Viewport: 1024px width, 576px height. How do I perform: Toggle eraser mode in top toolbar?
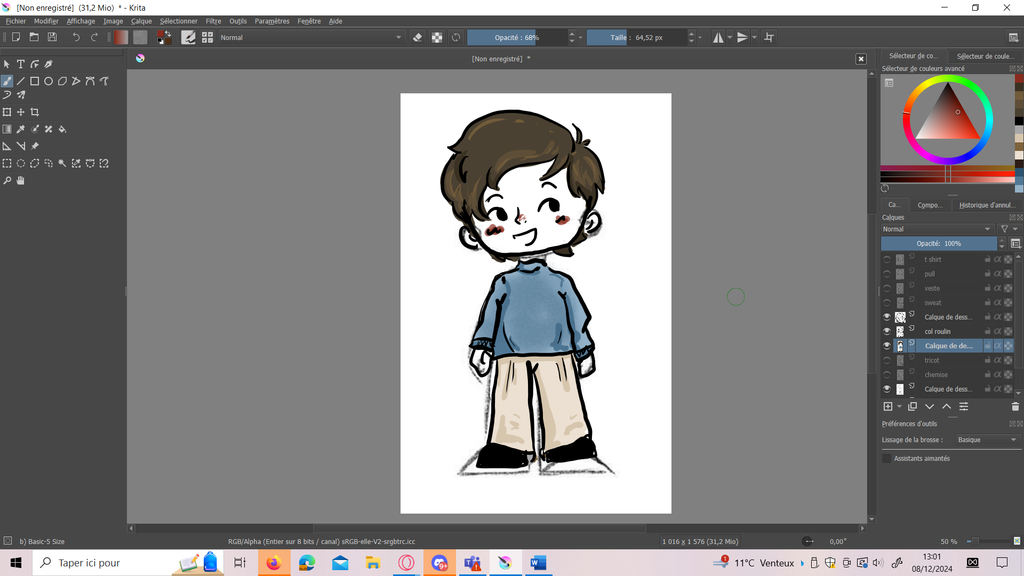418,37
